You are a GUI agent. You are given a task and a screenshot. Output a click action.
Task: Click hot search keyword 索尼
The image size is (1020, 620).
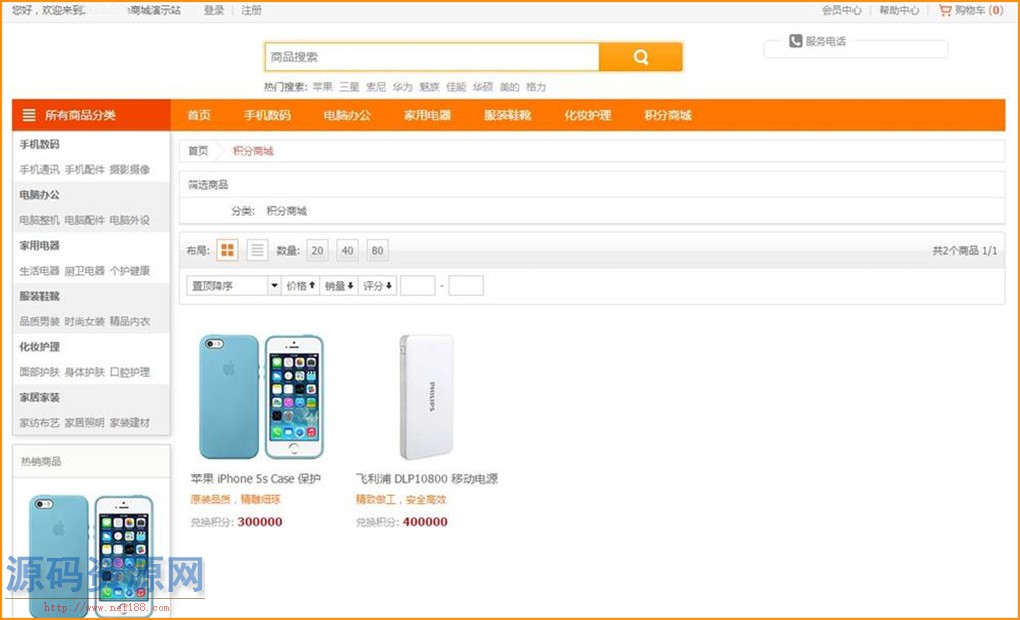(376, 87)
